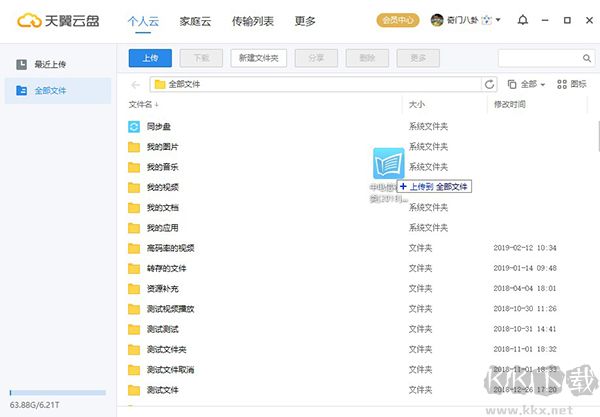Click the 最近上传 clock icon

click(21, 64)
